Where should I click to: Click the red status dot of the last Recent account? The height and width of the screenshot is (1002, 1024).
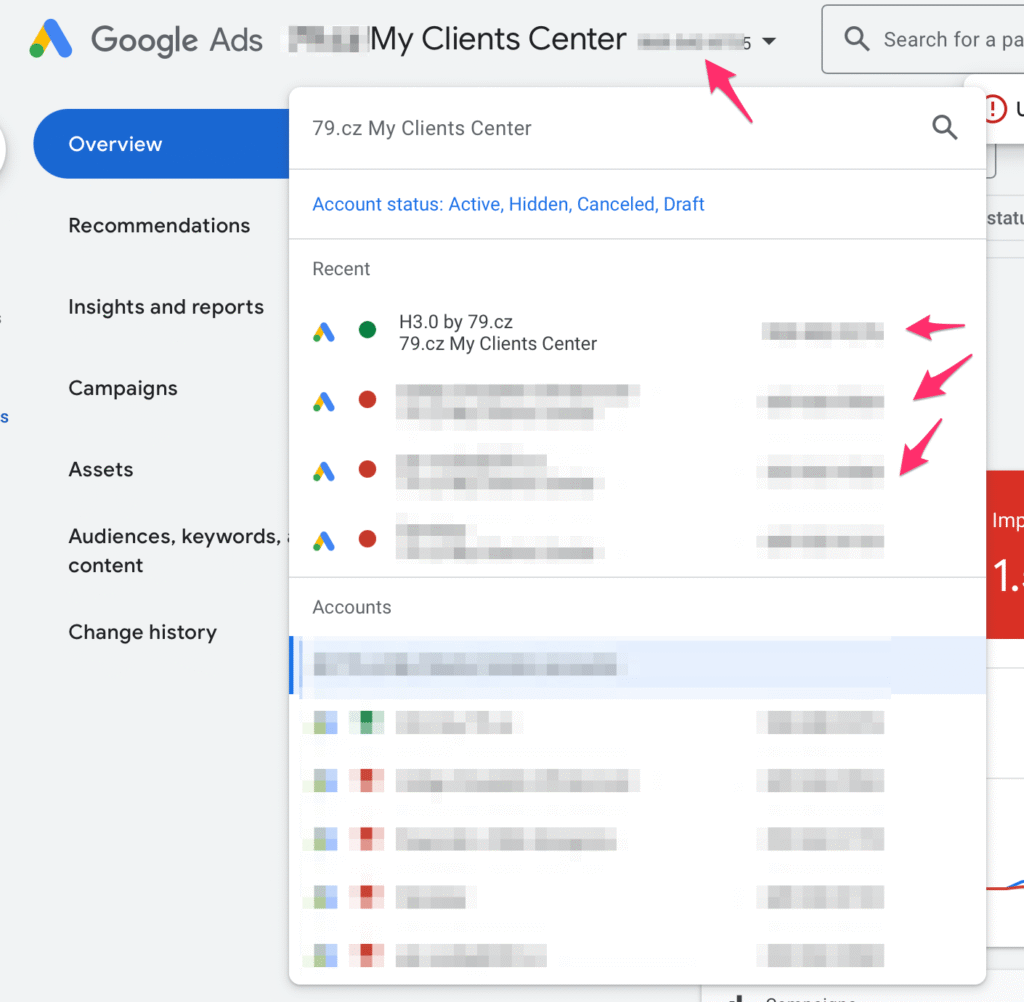pyautogui.click(x=367, y=539)
